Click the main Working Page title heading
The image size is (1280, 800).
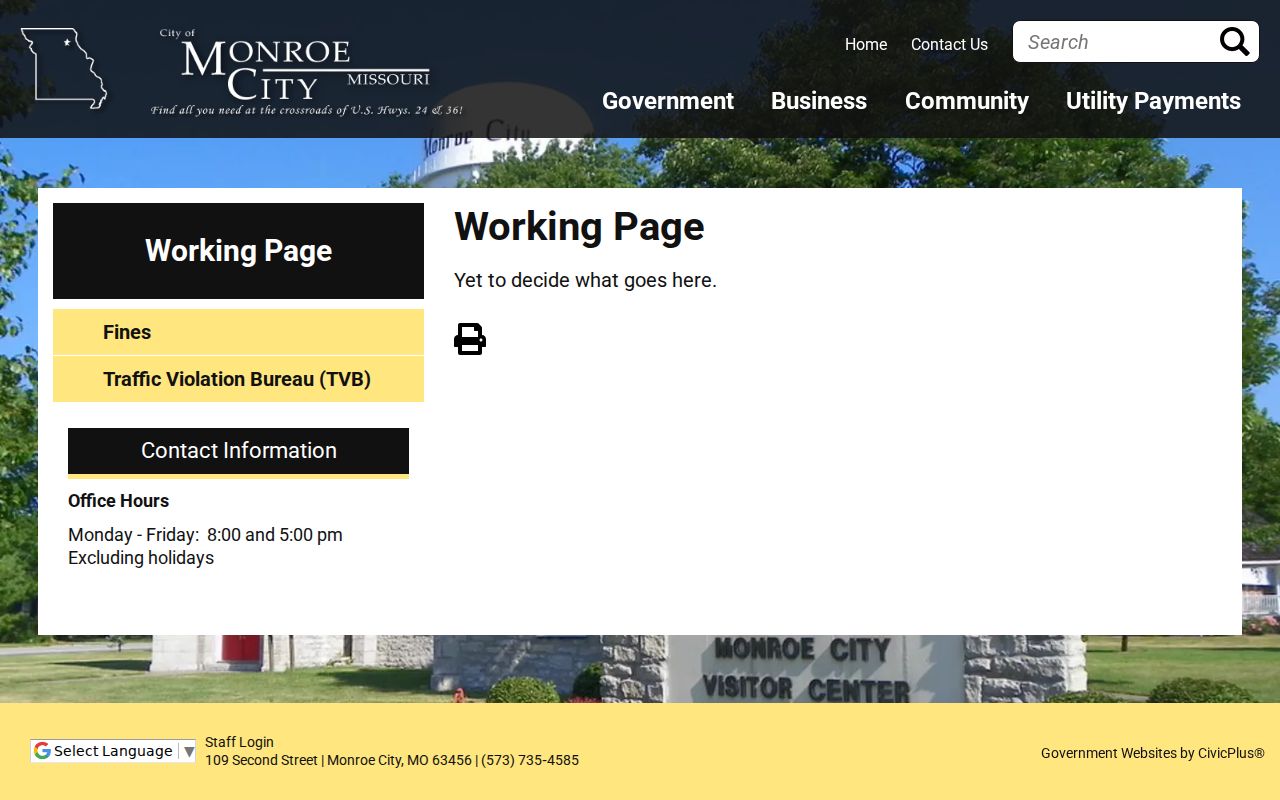(x=579, y=227)
